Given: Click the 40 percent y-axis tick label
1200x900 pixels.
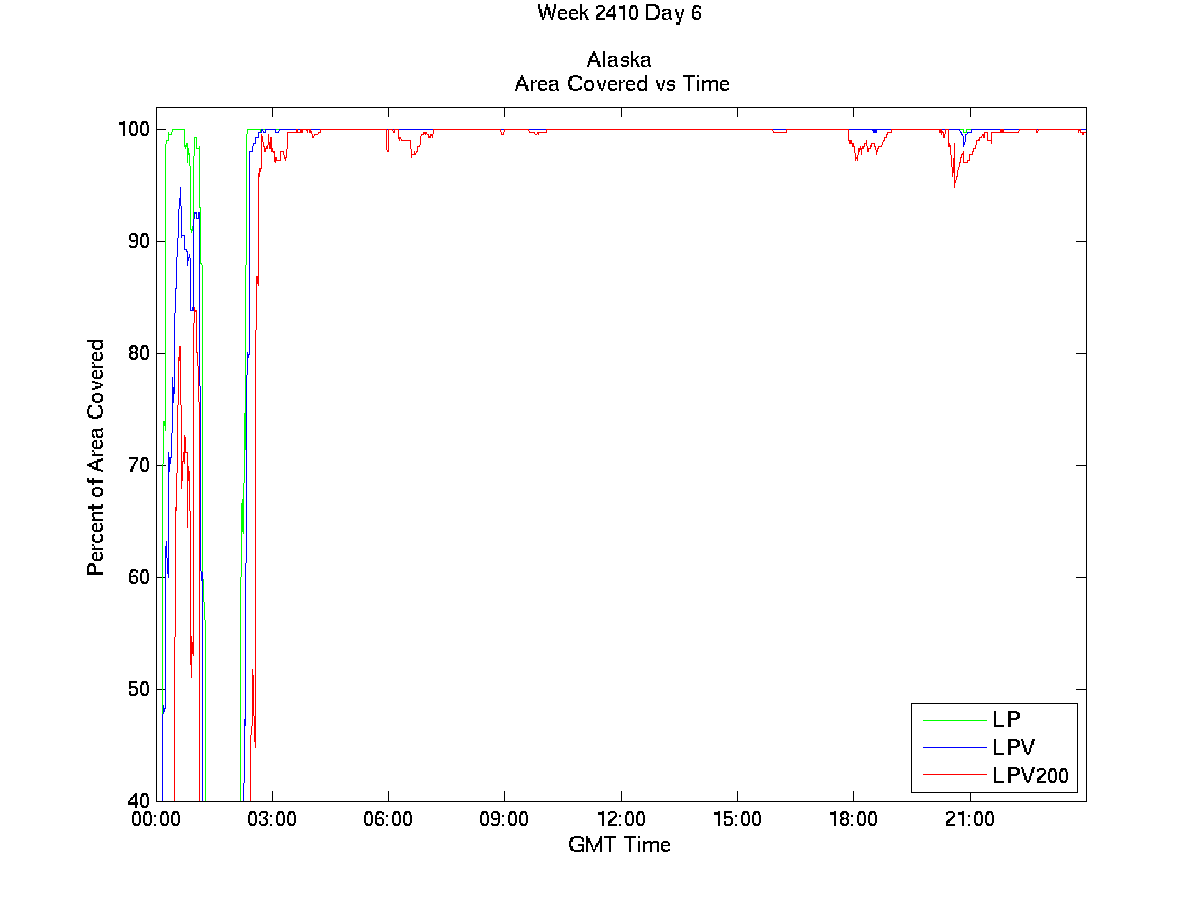Looking at the screenshot, I should click(139, 801).
